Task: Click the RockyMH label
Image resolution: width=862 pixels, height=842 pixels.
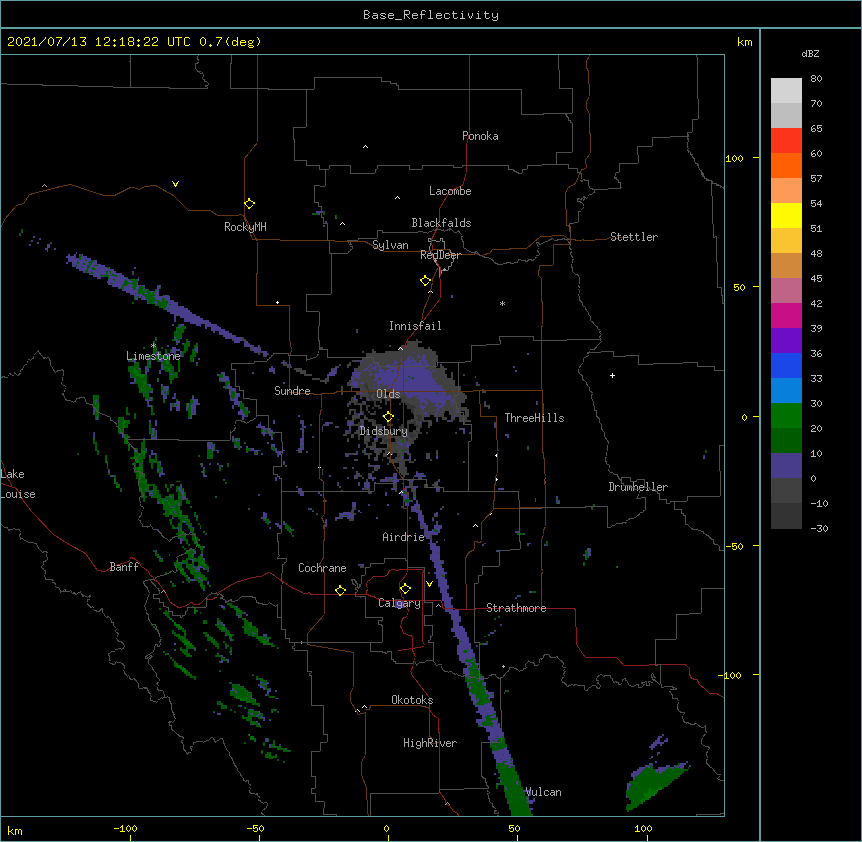Action: pos(245,227)
